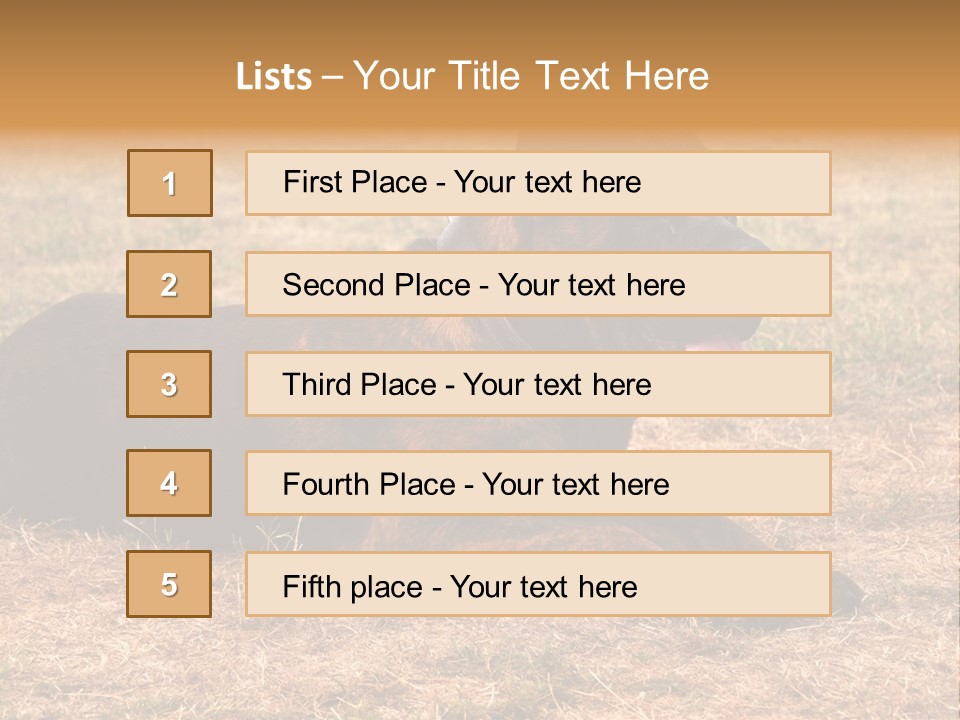Click empty right end of Fifth place box
Viewport: 960px width, 720px height.
click(760, 584)
